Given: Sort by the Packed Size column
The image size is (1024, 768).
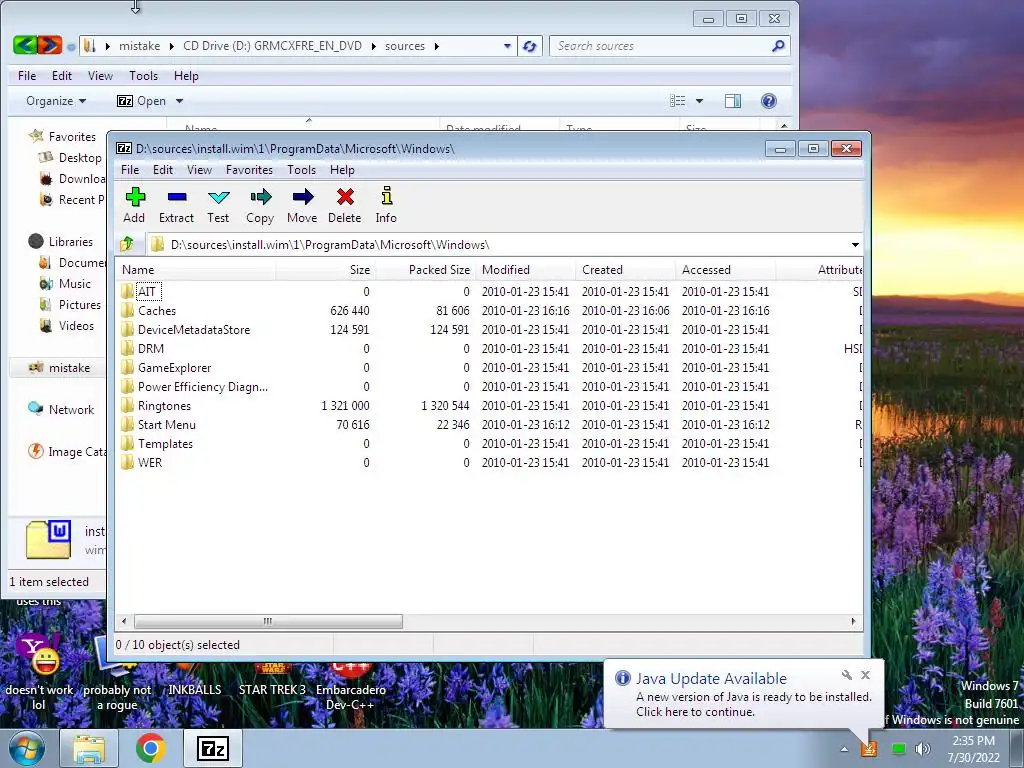Looking at the screenshot, I should (x=426, y=270).
